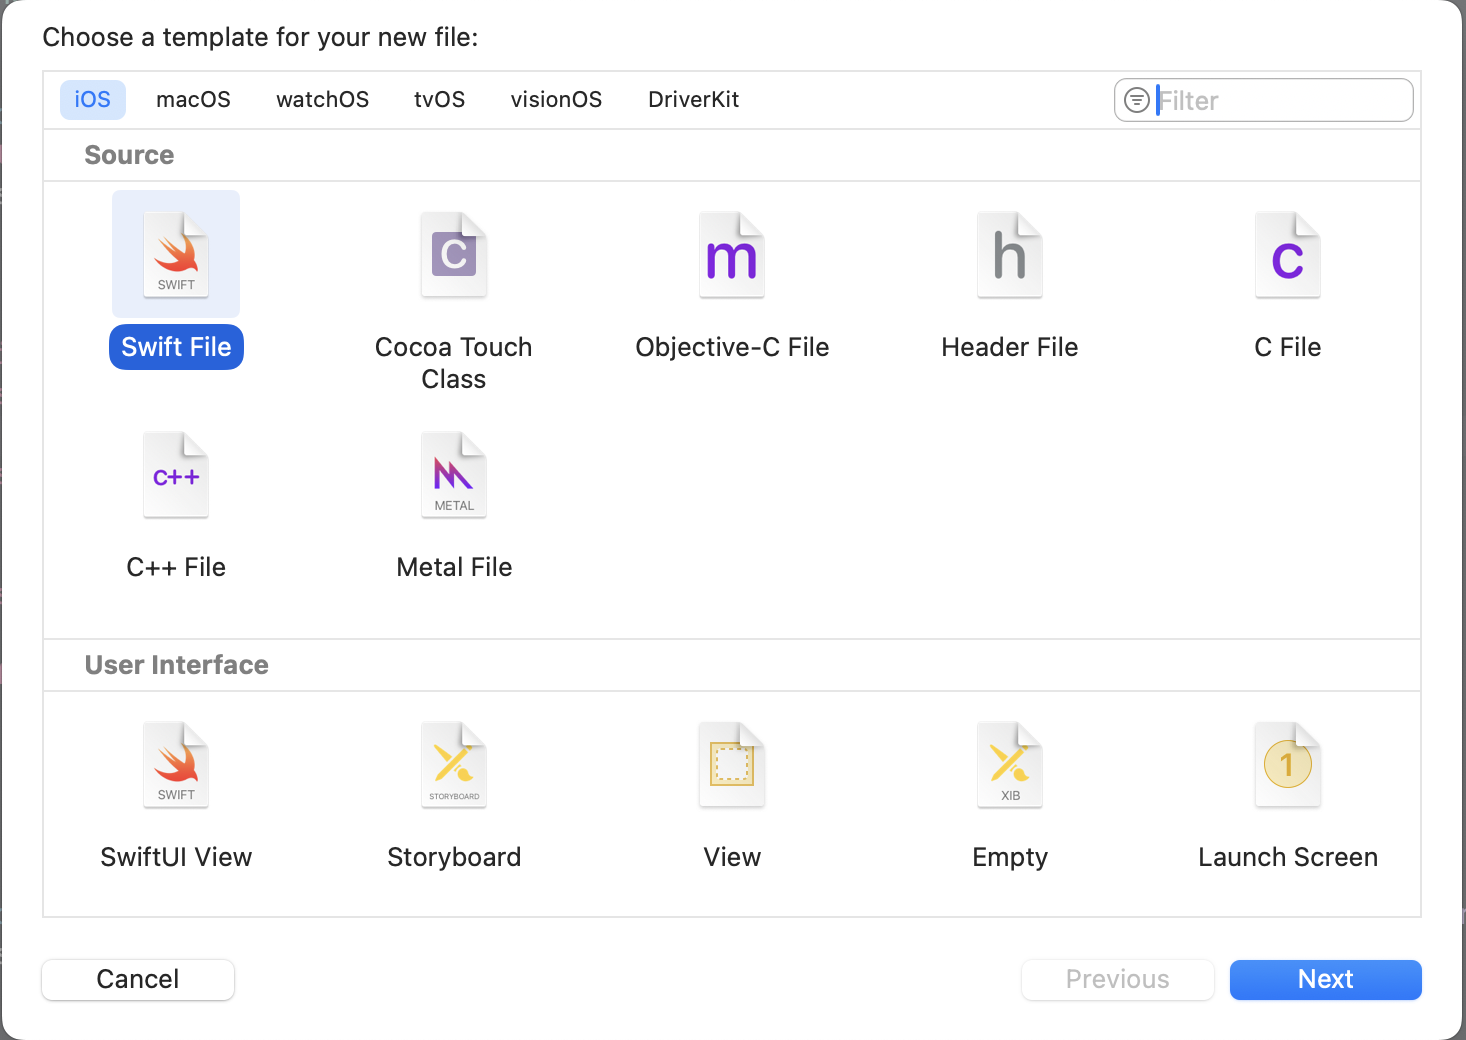
Task: Open the watchOS platform tab
Action: (x=322, y=100)
